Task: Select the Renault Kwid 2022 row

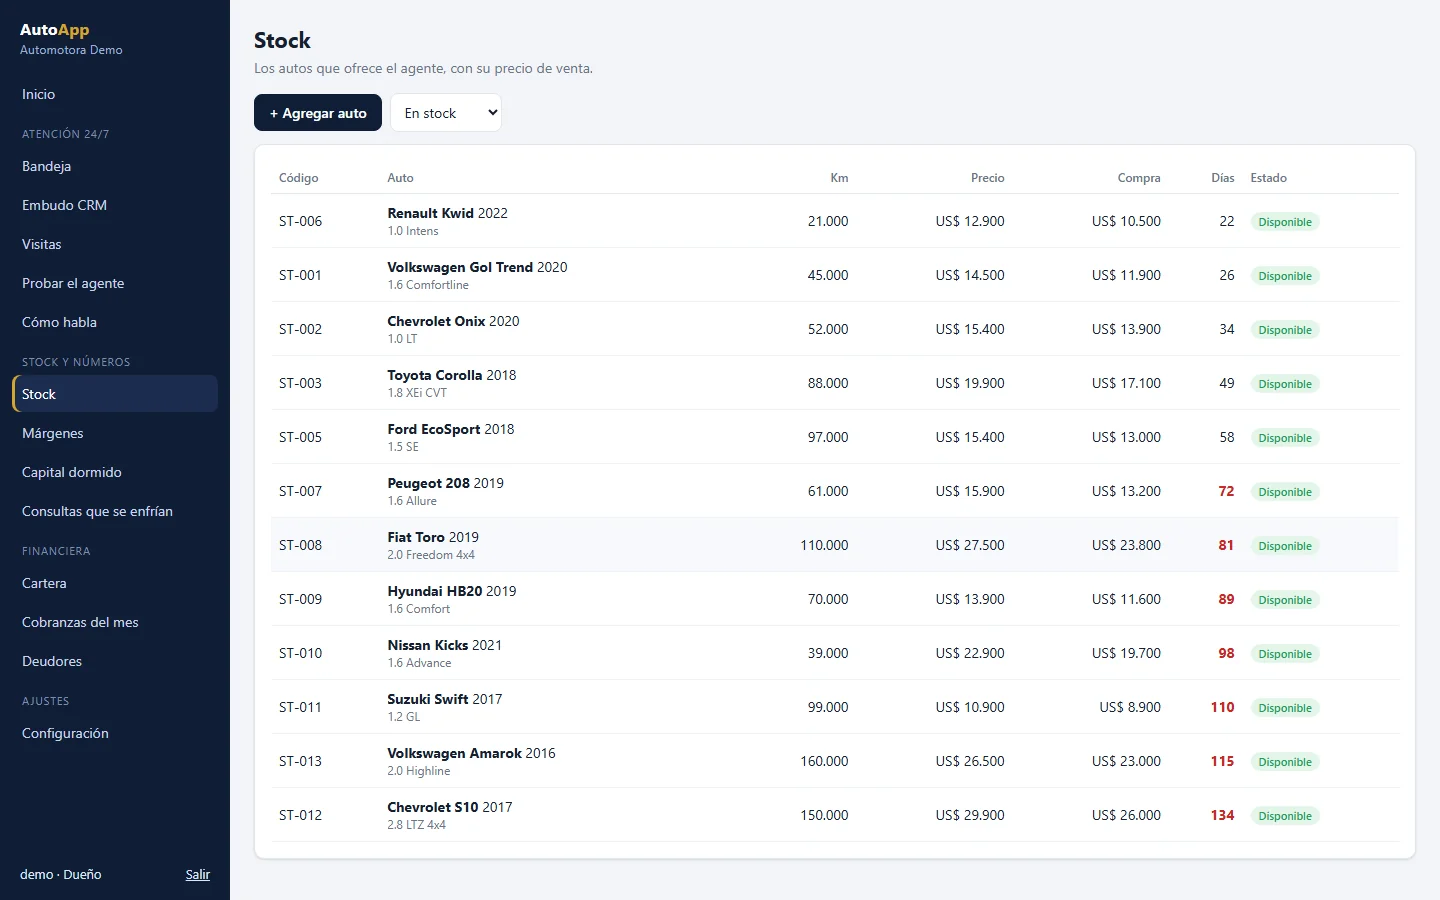Action: point(835,221)
